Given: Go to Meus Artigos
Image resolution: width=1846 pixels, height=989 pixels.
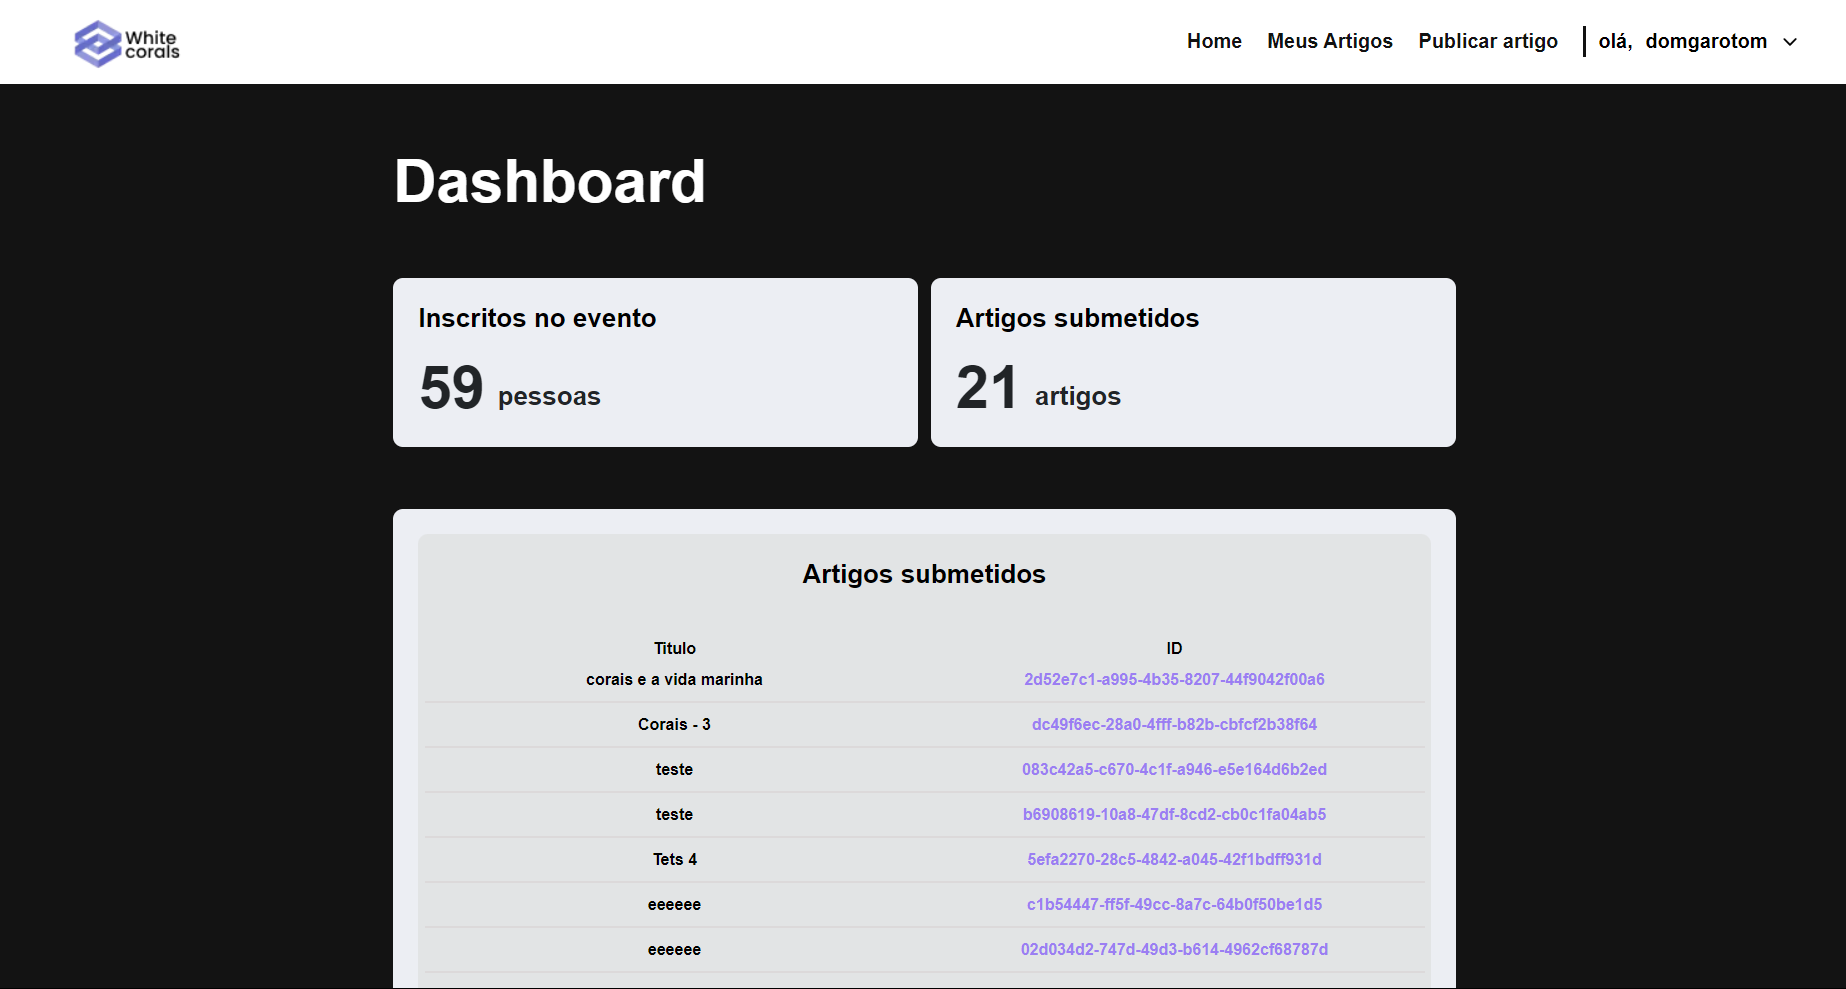Looking at the screenshot, I should pos(1330,41).
